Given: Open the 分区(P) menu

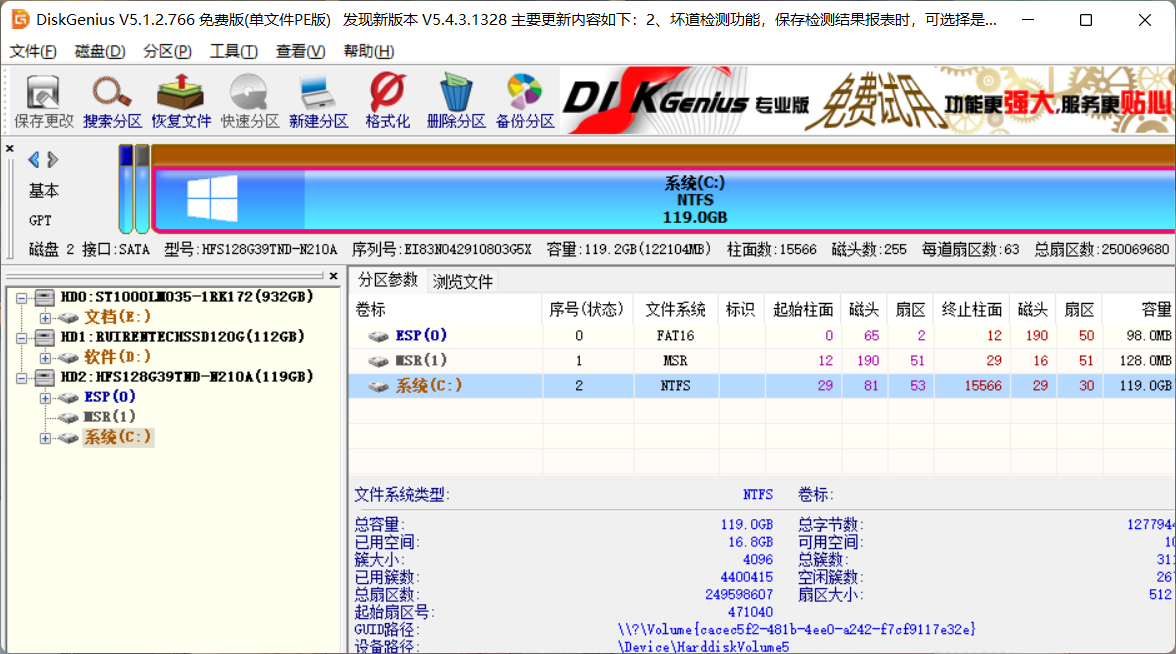Looking at the screenshot, I should pos(167,51).
